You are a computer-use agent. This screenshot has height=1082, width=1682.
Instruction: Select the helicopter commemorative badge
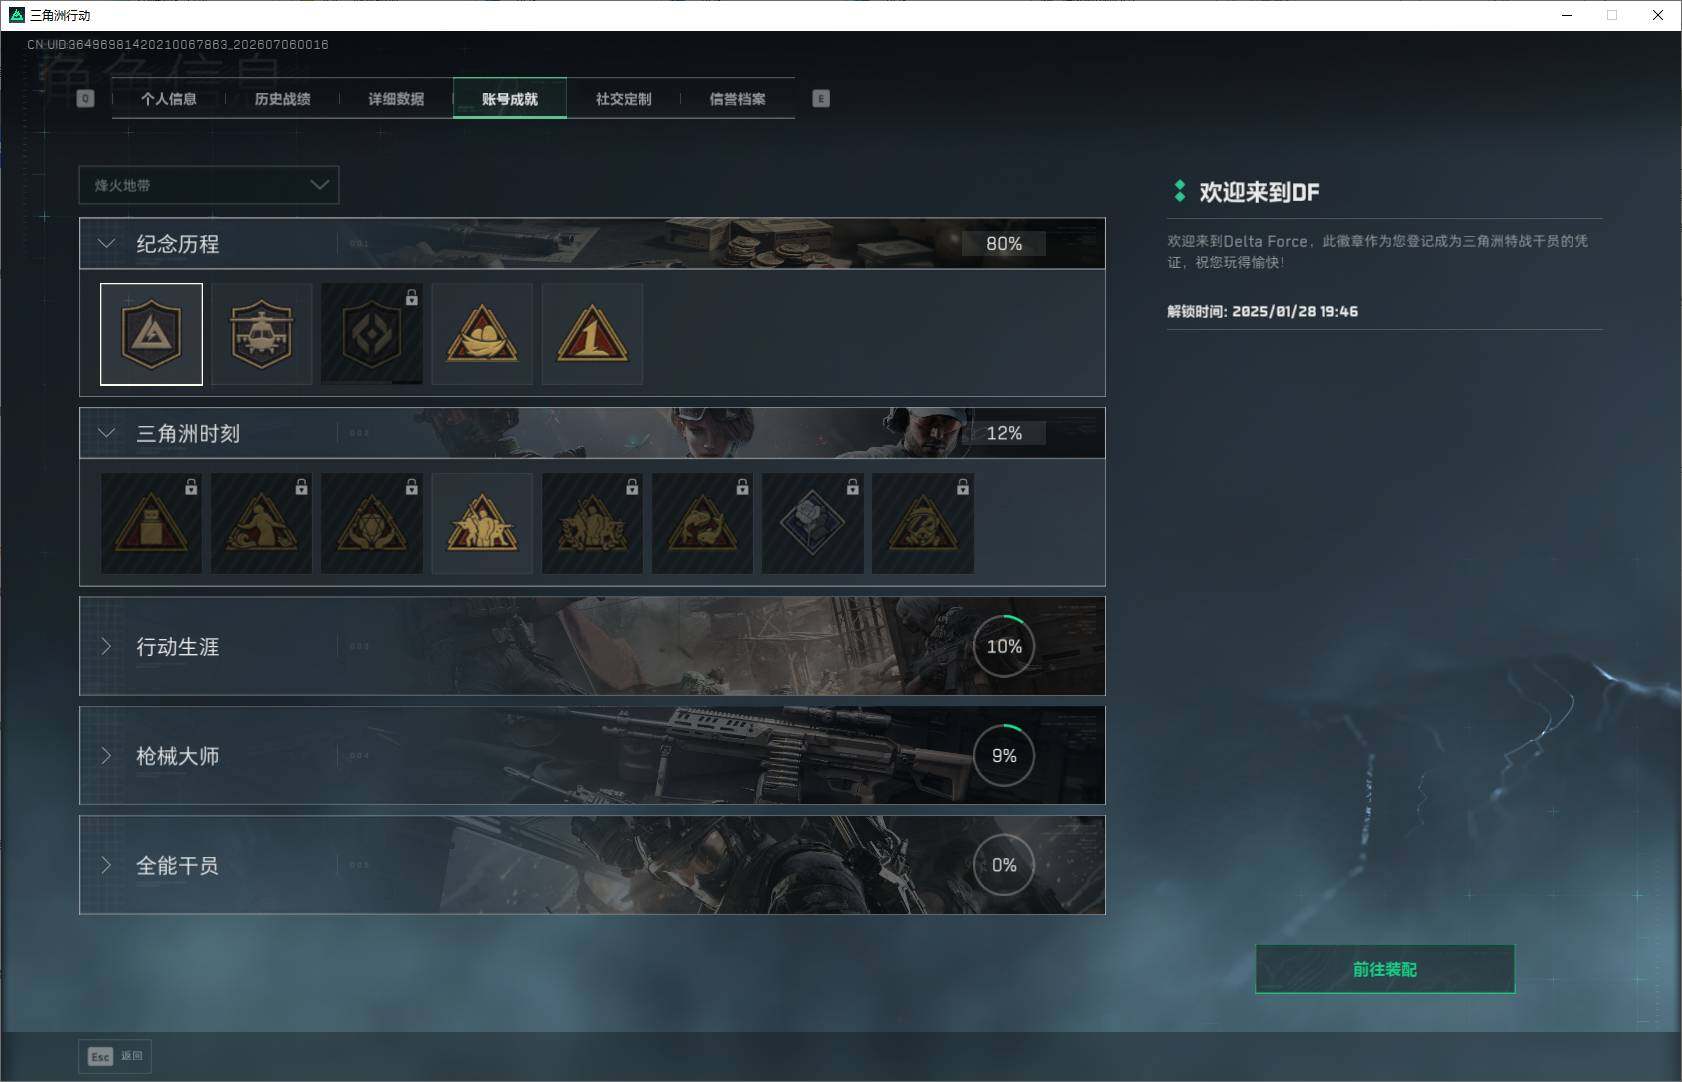click(261, 334)
